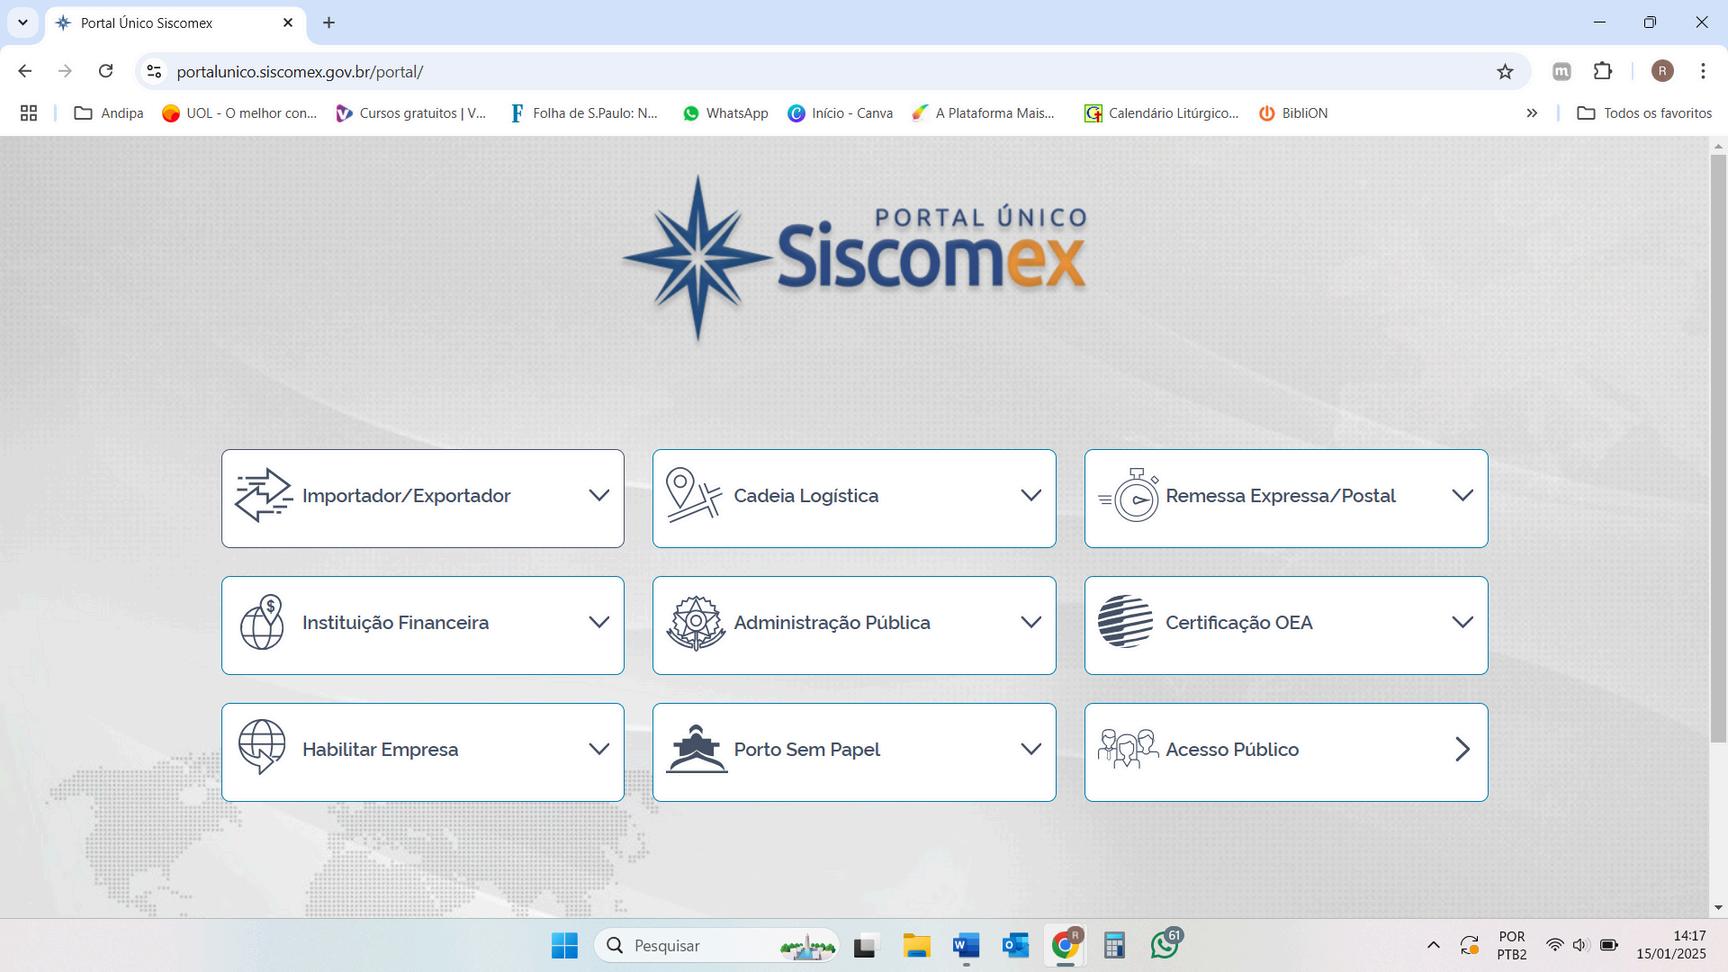1728x972 pixels.
Task: Show more bookmarks overflow chevron
Action: (1531, 113)
